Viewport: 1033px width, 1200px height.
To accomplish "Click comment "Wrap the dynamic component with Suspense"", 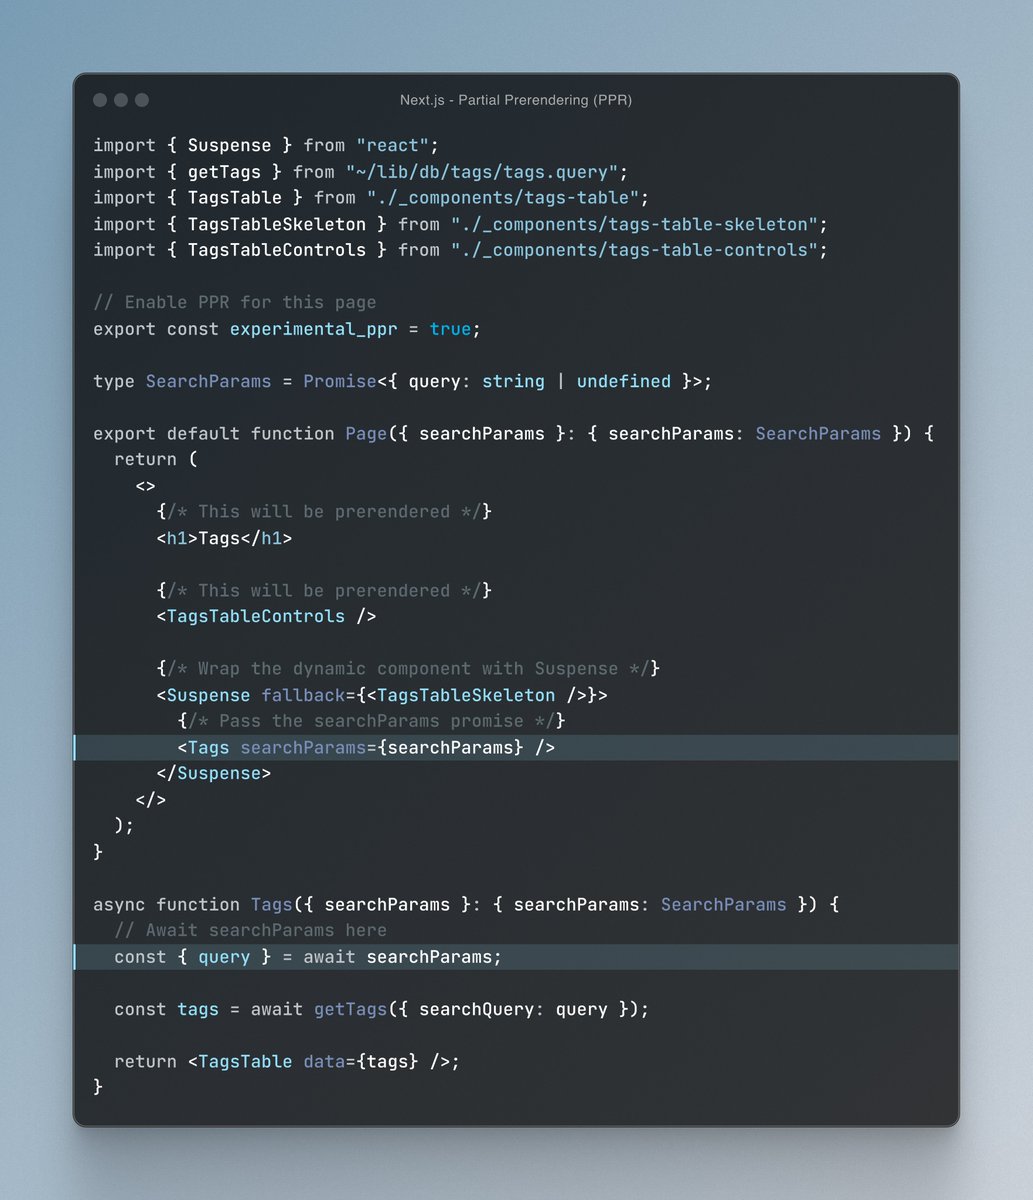I will coord(408,668).
